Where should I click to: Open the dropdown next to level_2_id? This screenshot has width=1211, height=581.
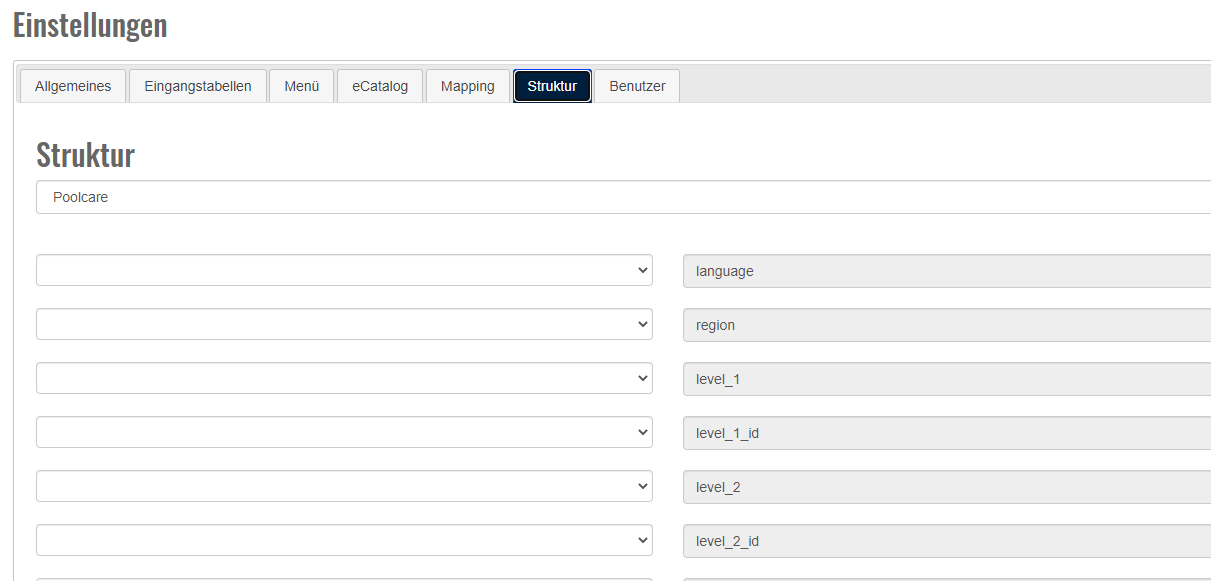point(344,540)
